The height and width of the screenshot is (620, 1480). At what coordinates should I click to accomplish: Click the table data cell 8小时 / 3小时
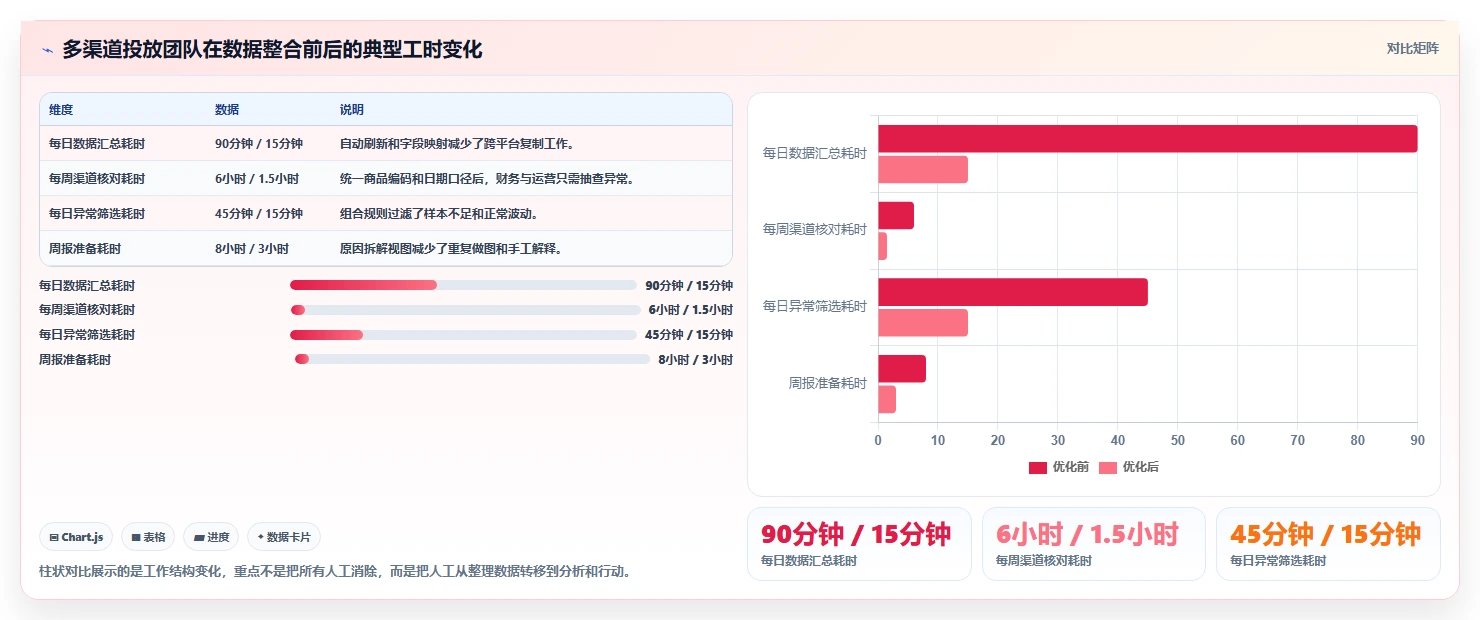(x=252, y=249)
